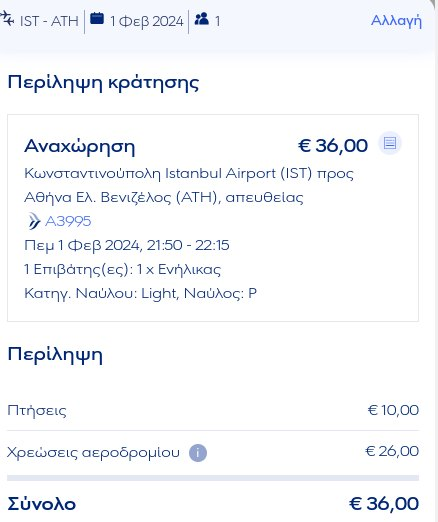Click the Περίληψη κράτησης heading
This screenshot has height=522, width=438.
coord(103,82)
